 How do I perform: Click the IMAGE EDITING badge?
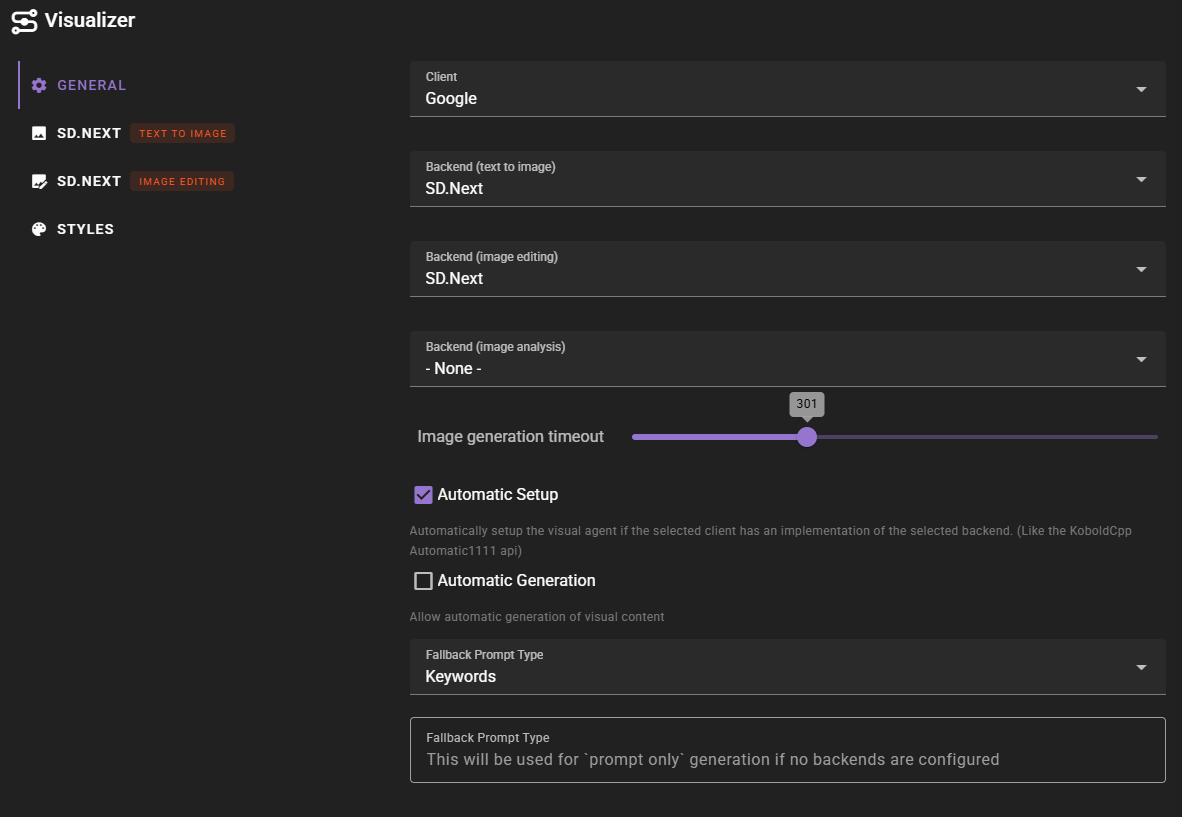[x=181, y=181]
